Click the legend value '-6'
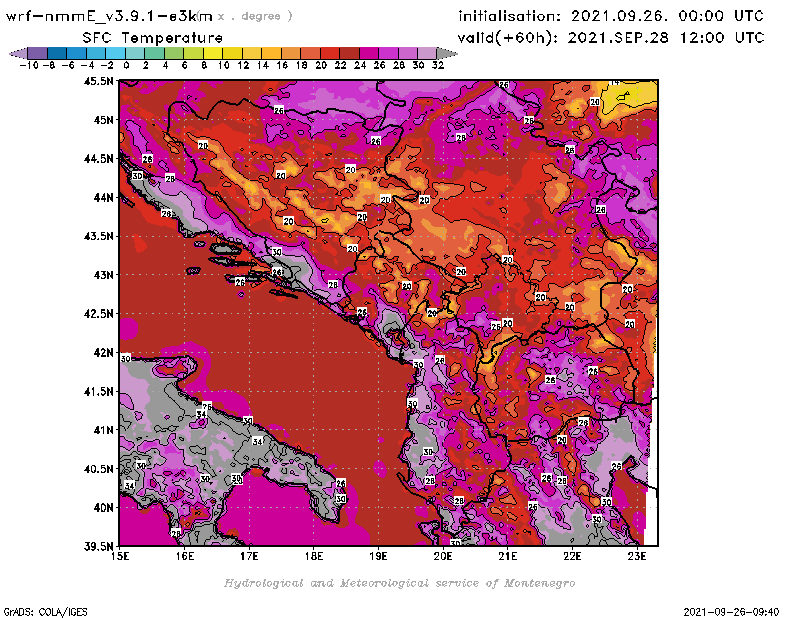Viewport: 800px width, 618px height. click(68, 65)
